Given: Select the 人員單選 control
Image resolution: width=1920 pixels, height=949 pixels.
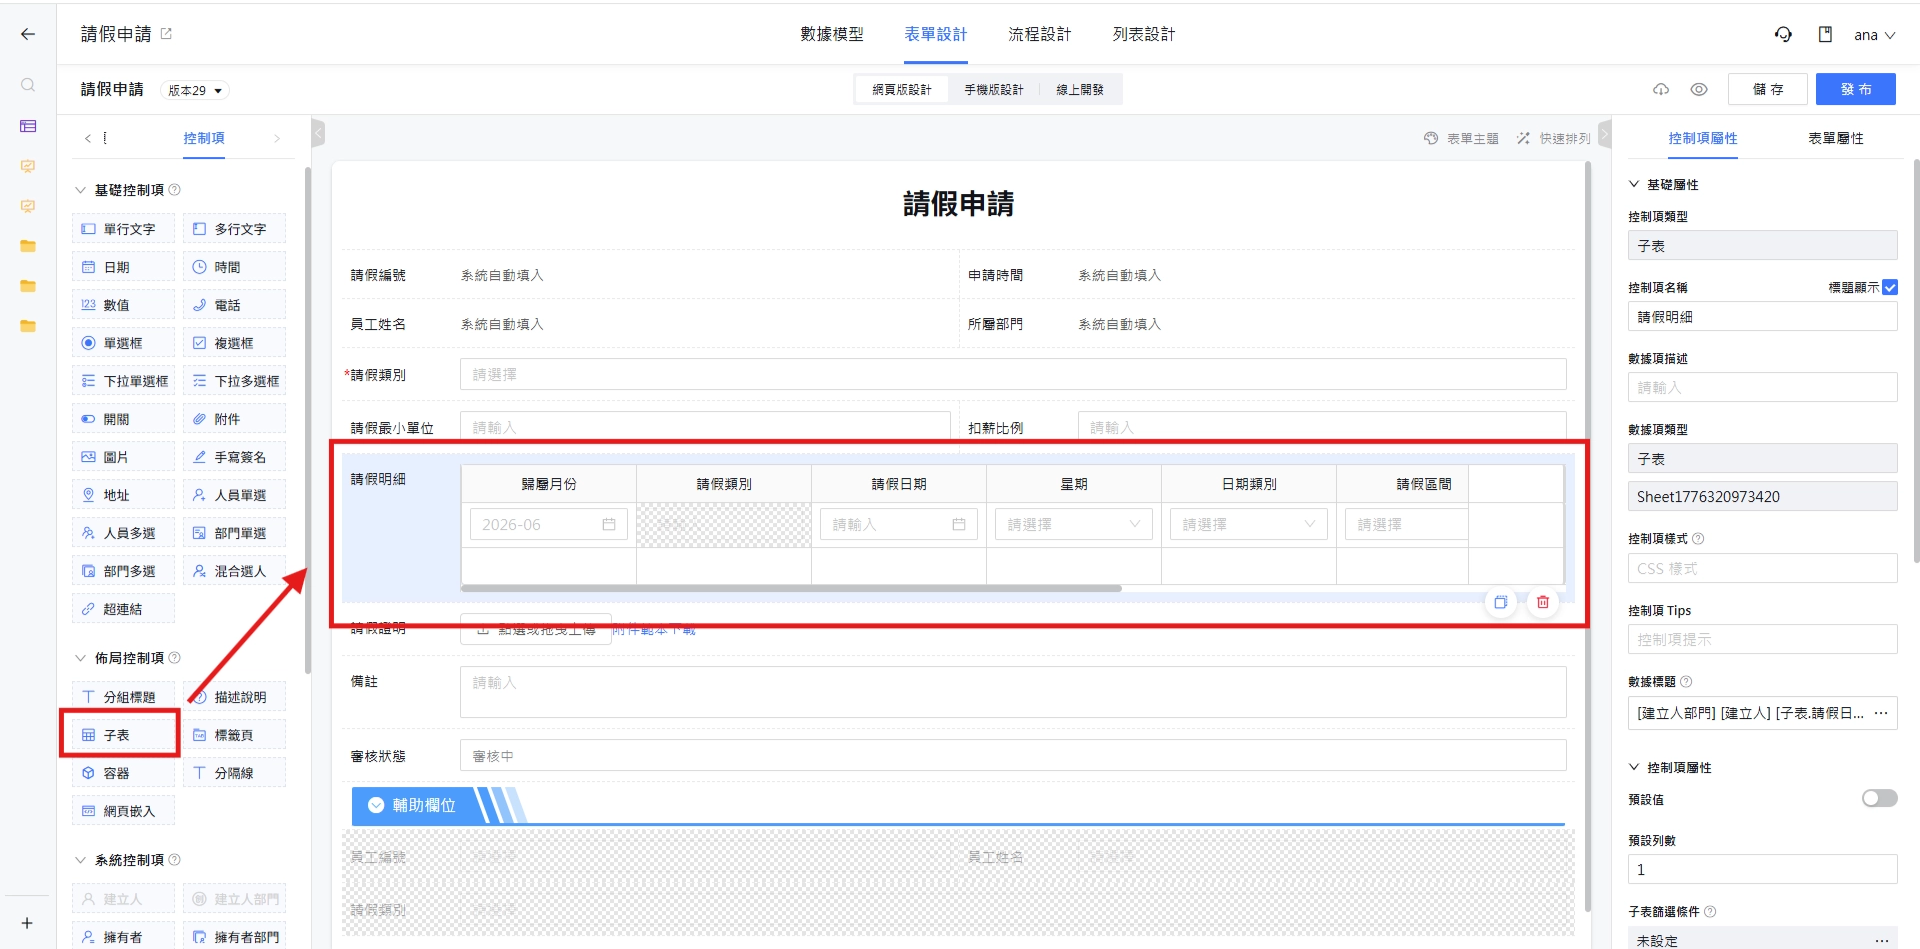Looking at the screenshot, I should [234, 495].
